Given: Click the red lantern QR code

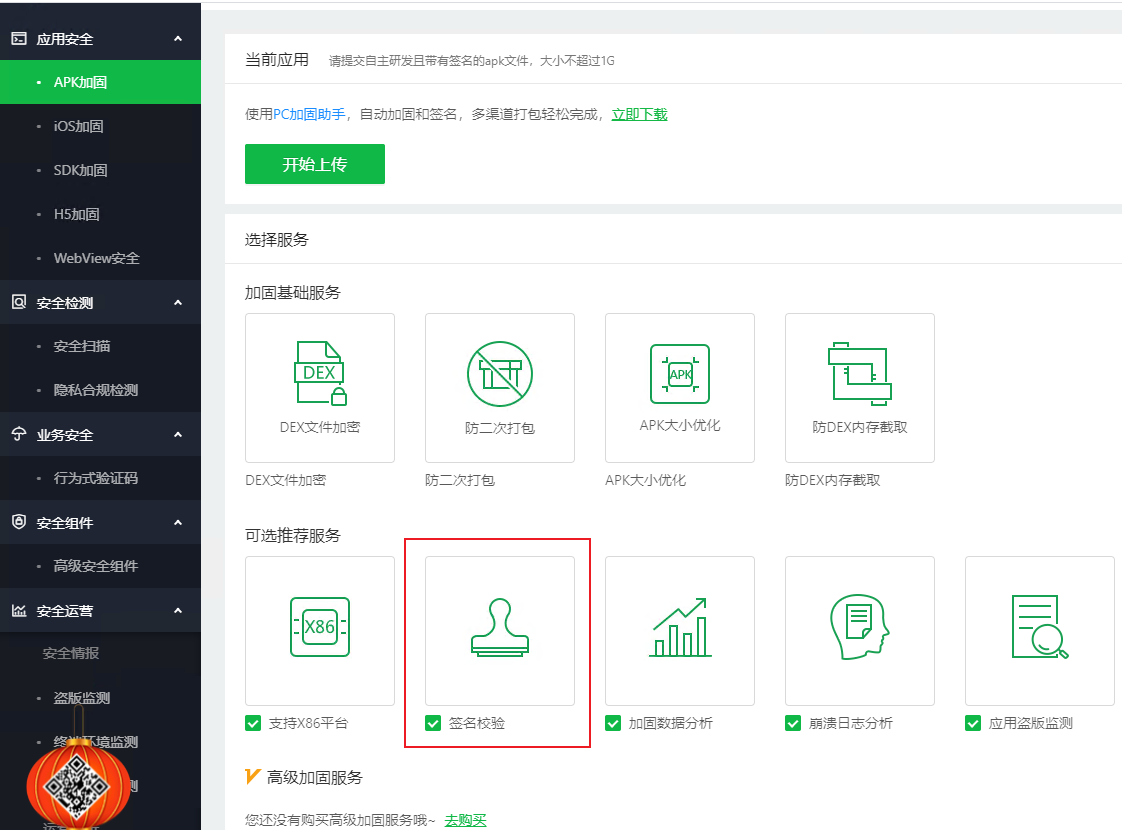Looking at the screenshot, I should 77,782.
